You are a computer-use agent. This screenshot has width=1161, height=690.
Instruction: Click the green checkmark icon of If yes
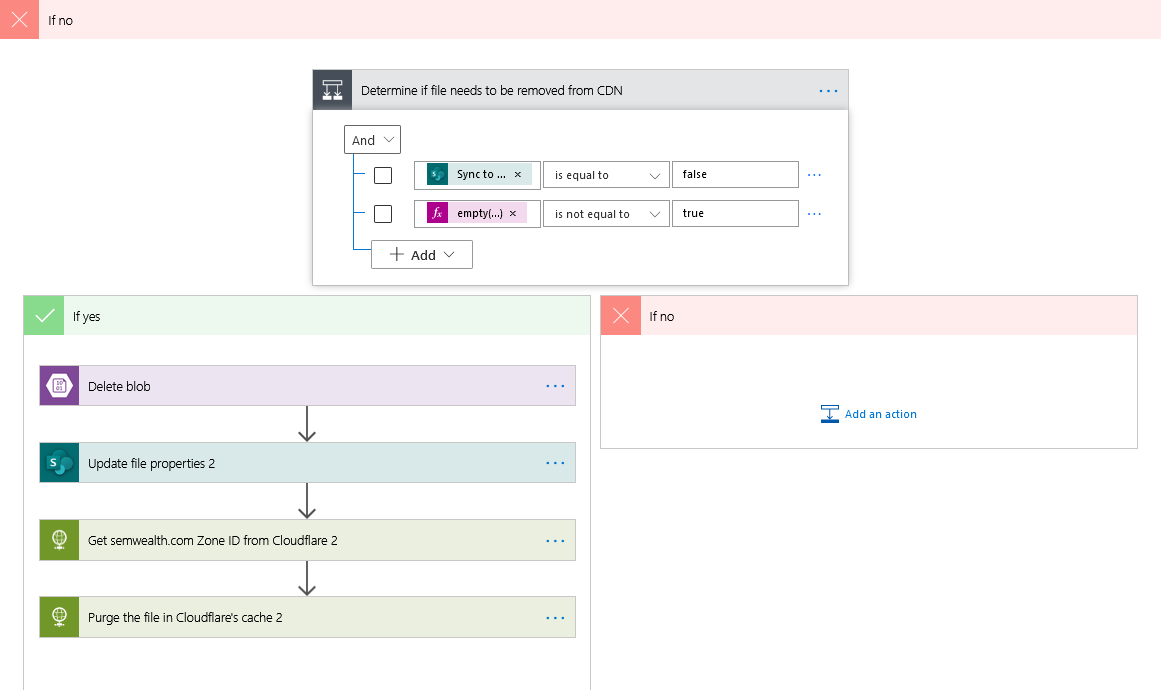(x=44, y=316)
